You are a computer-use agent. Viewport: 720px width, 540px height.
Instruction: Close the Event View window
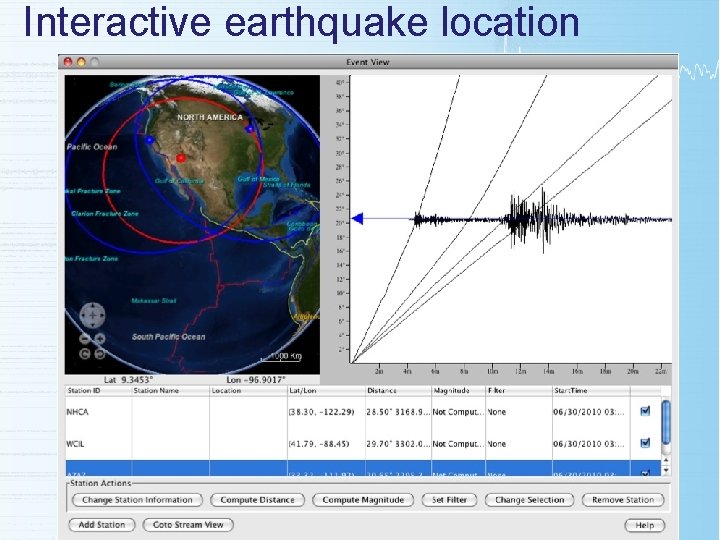[68, 62]
